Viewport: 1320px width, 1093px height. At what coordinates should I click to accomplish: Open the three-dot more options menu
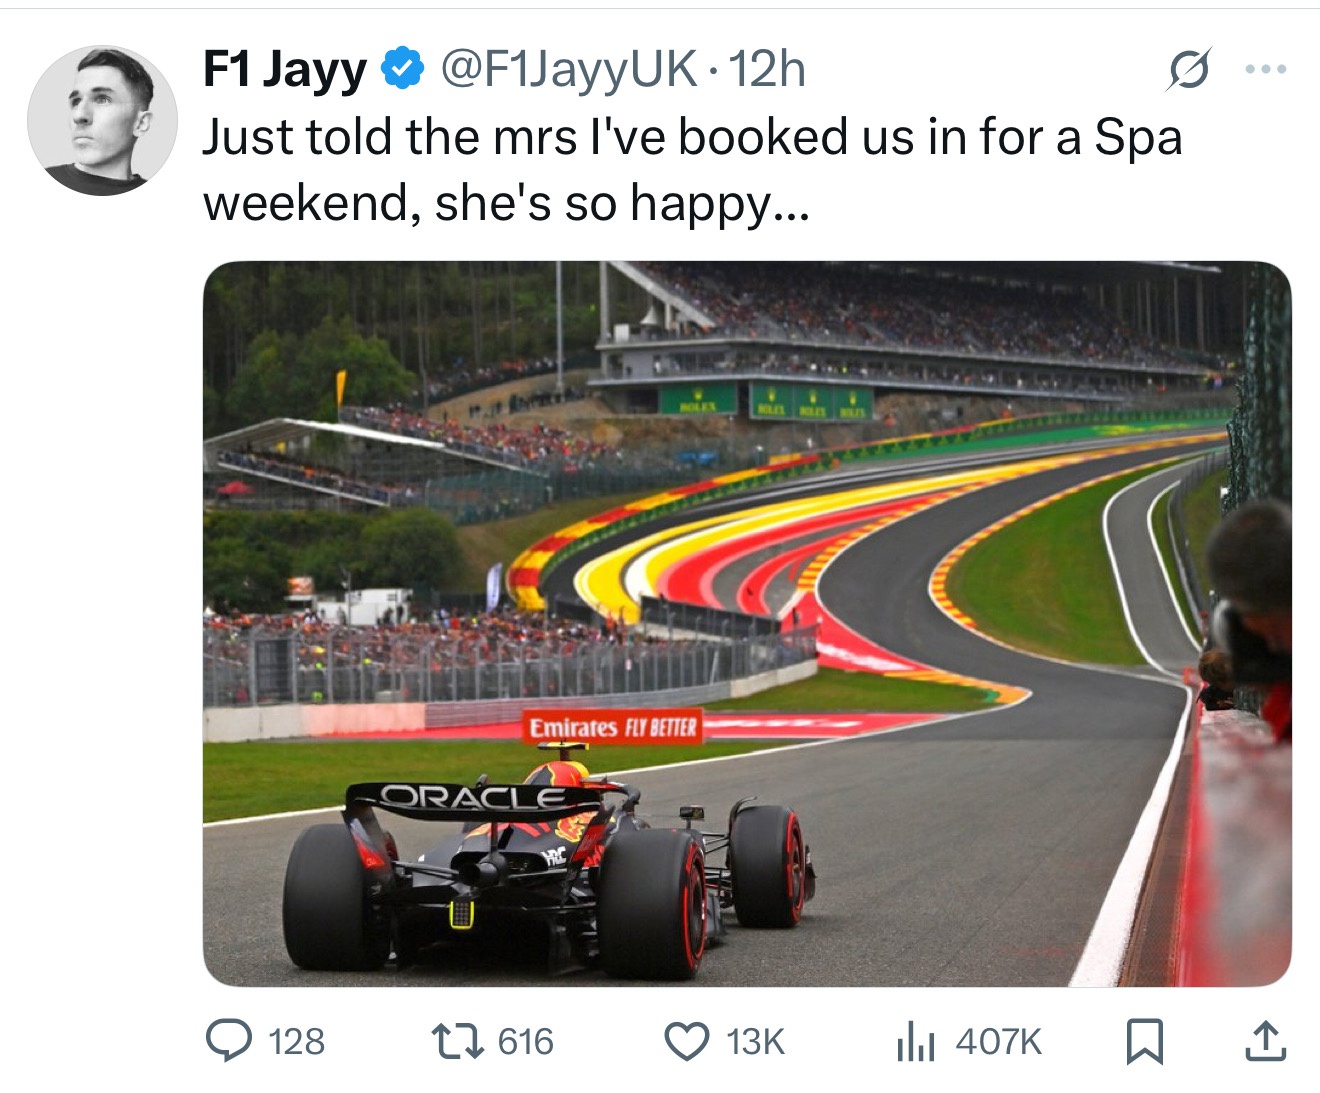pyautogui.click(x=1265, y=69)
